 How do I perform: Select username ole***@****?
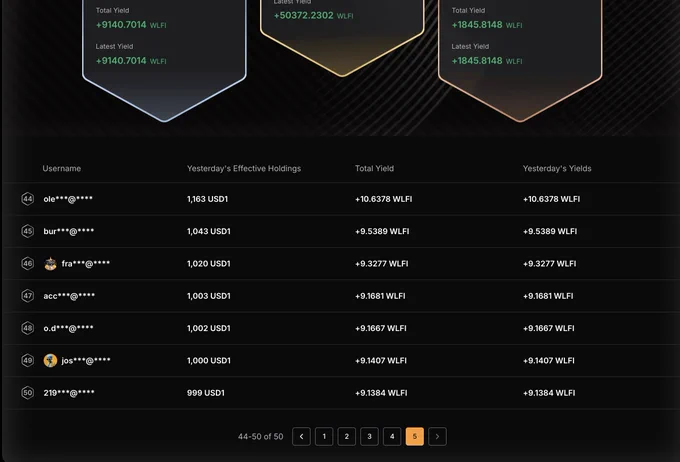click(x=68, y=199)
